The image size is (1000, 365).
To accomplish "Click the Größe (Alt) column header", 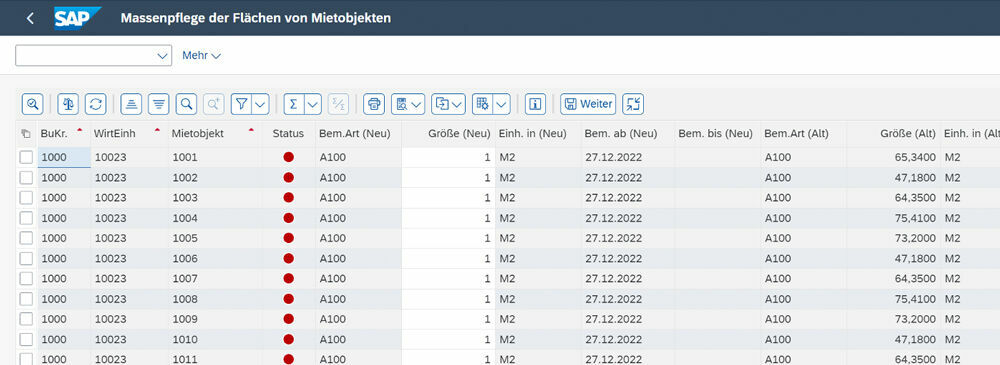I will tap(893, 134).
